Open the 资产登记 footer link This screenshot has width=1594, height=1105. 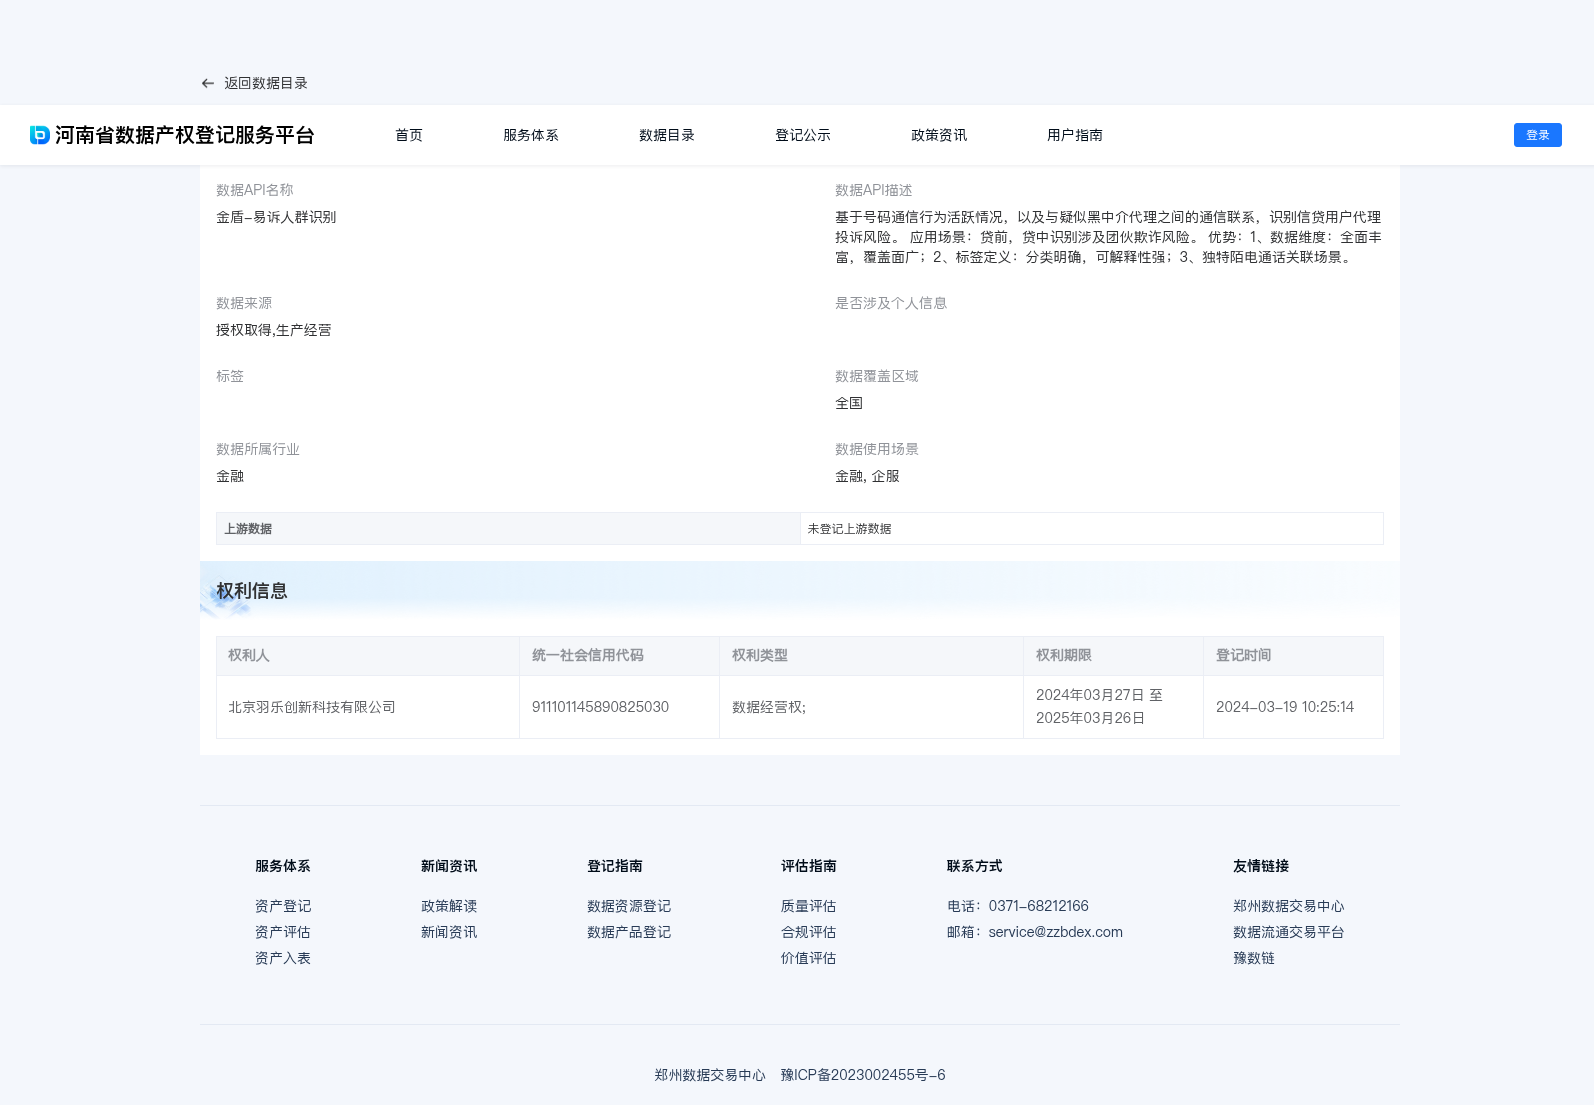coord(283,906)
